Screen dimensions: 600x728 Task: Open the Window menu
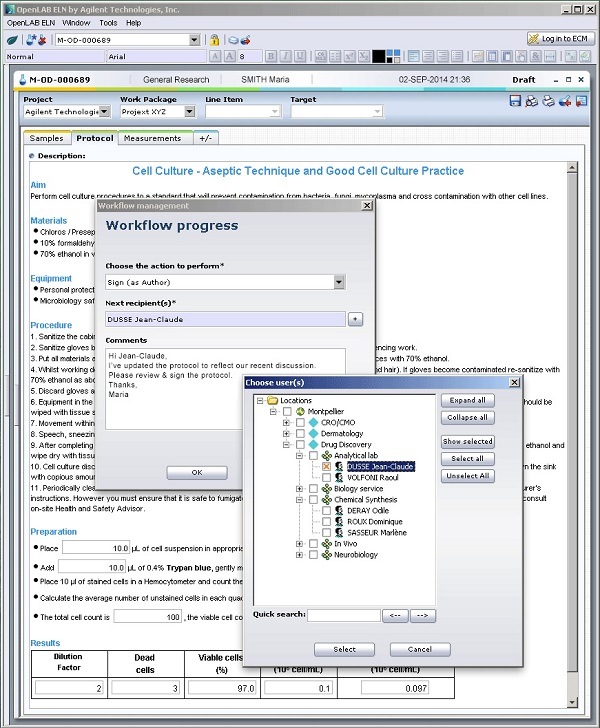tap(76, 23)
